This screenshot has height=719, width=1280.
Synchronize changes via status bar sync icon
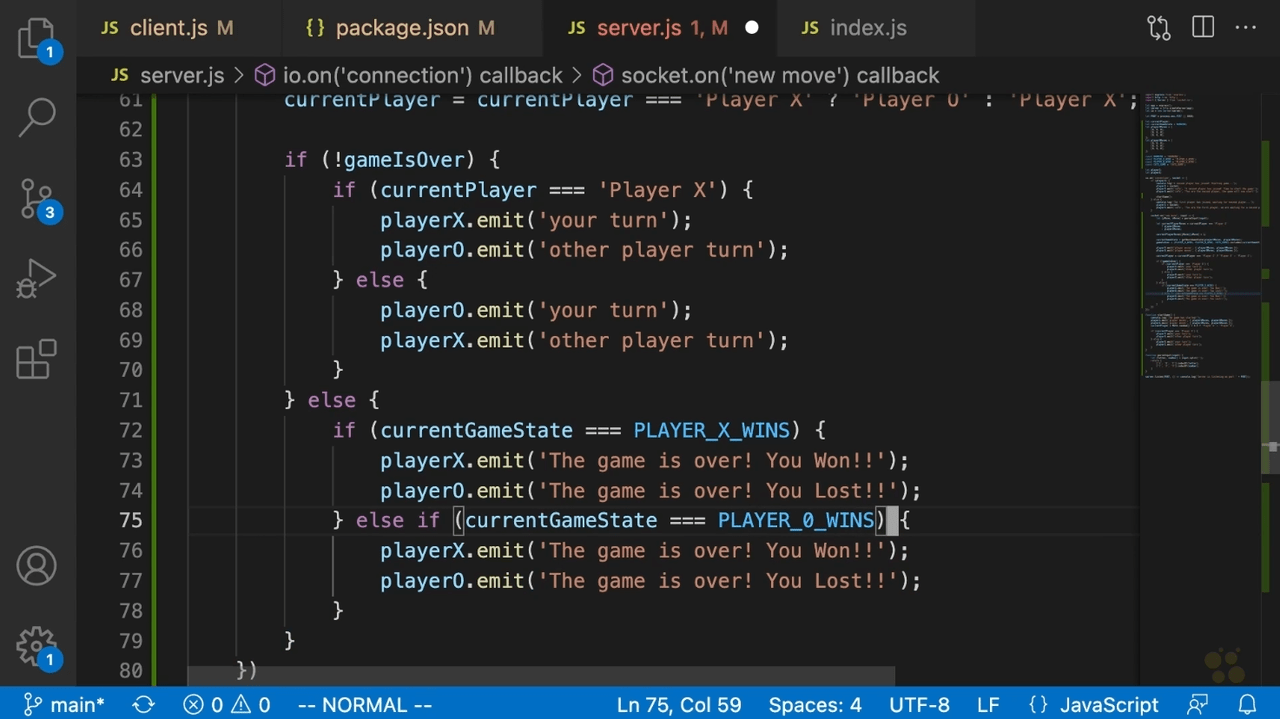click(x=143, y=705)
